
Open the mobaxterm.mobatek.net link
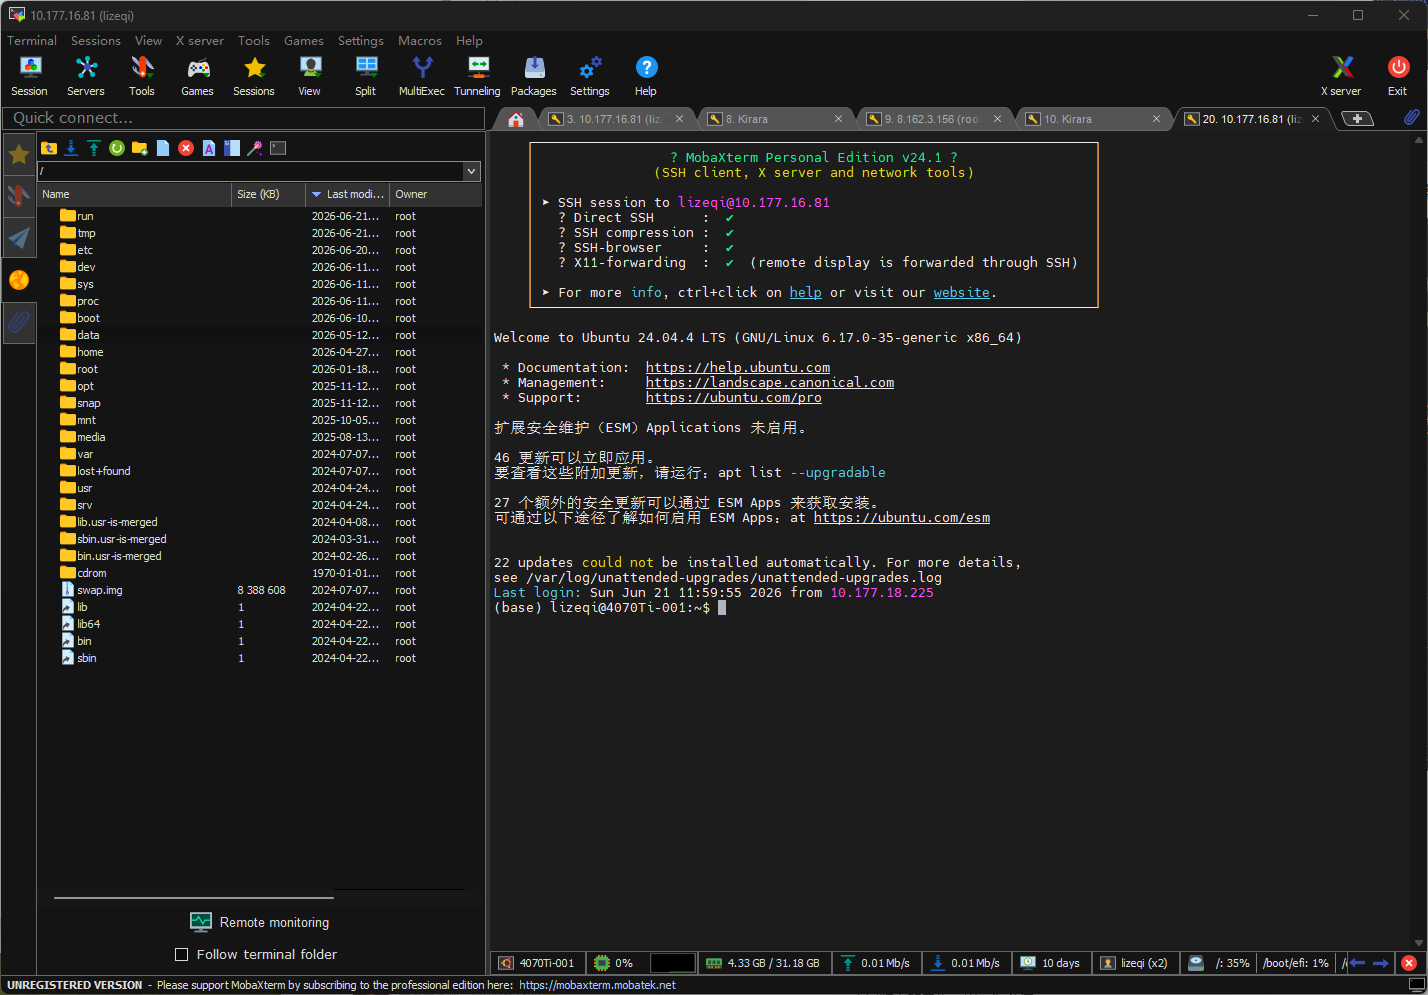pyautogui.click(x=597, y=985)
